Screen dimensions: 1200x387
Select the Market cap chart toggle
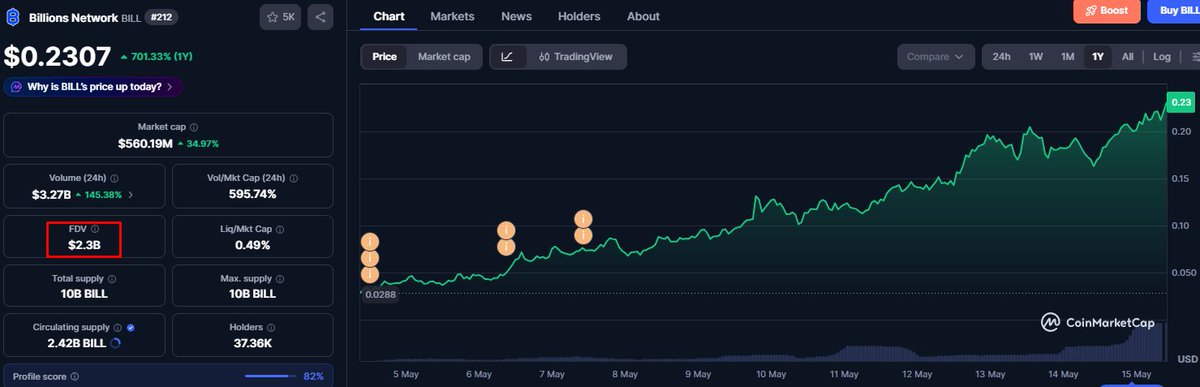(x=444, y=57)
